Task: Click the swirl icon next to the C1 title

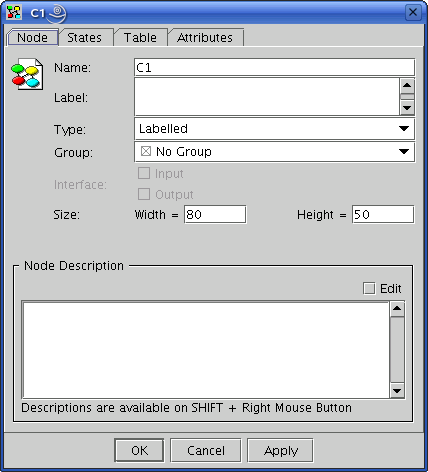Action: click(57, 14)
